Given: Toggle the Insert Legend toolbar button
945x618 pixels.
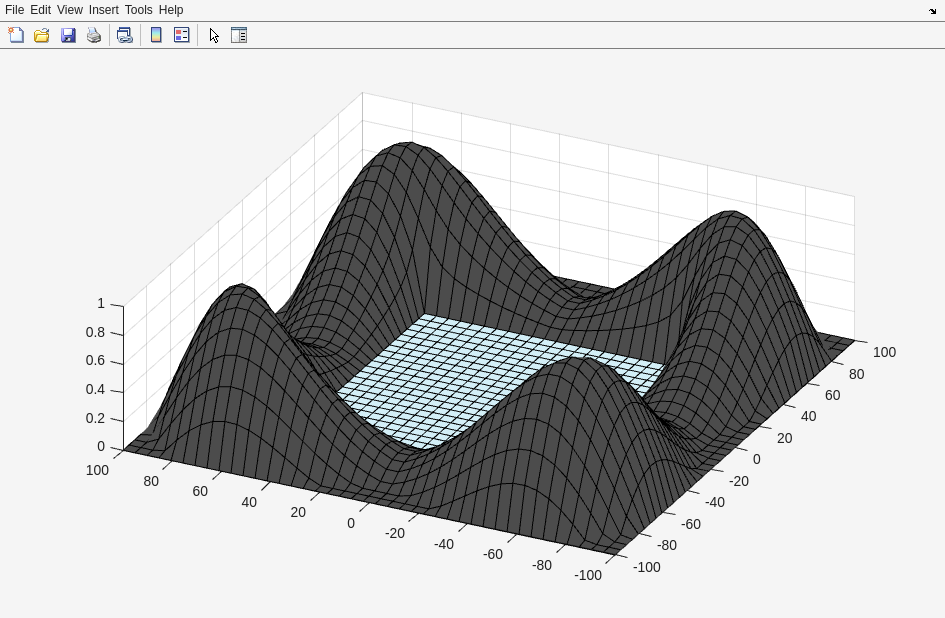Looking at the screenshot, I should (182, 35).
